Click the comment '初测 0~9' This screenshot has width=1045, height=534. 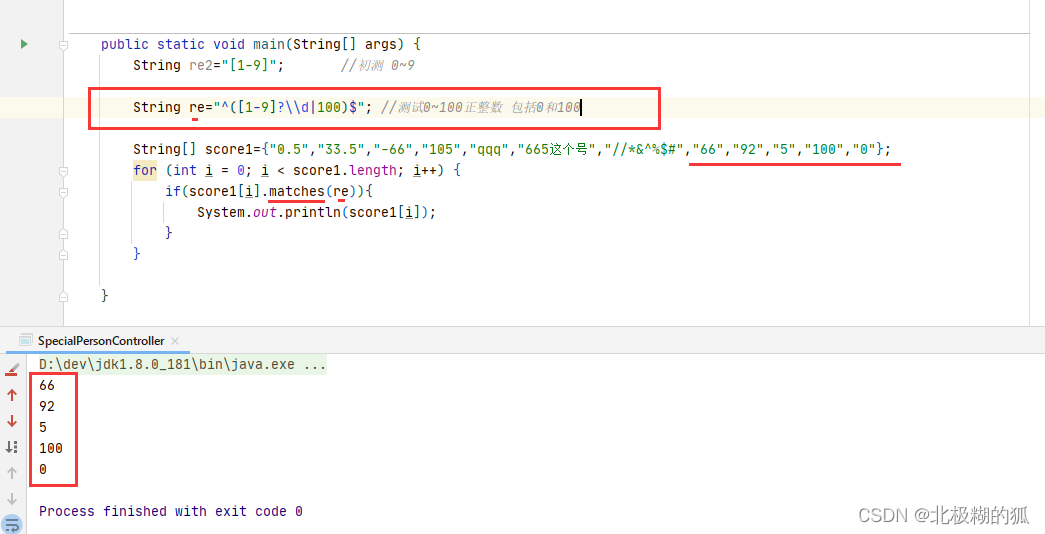[x=377, y=65]
